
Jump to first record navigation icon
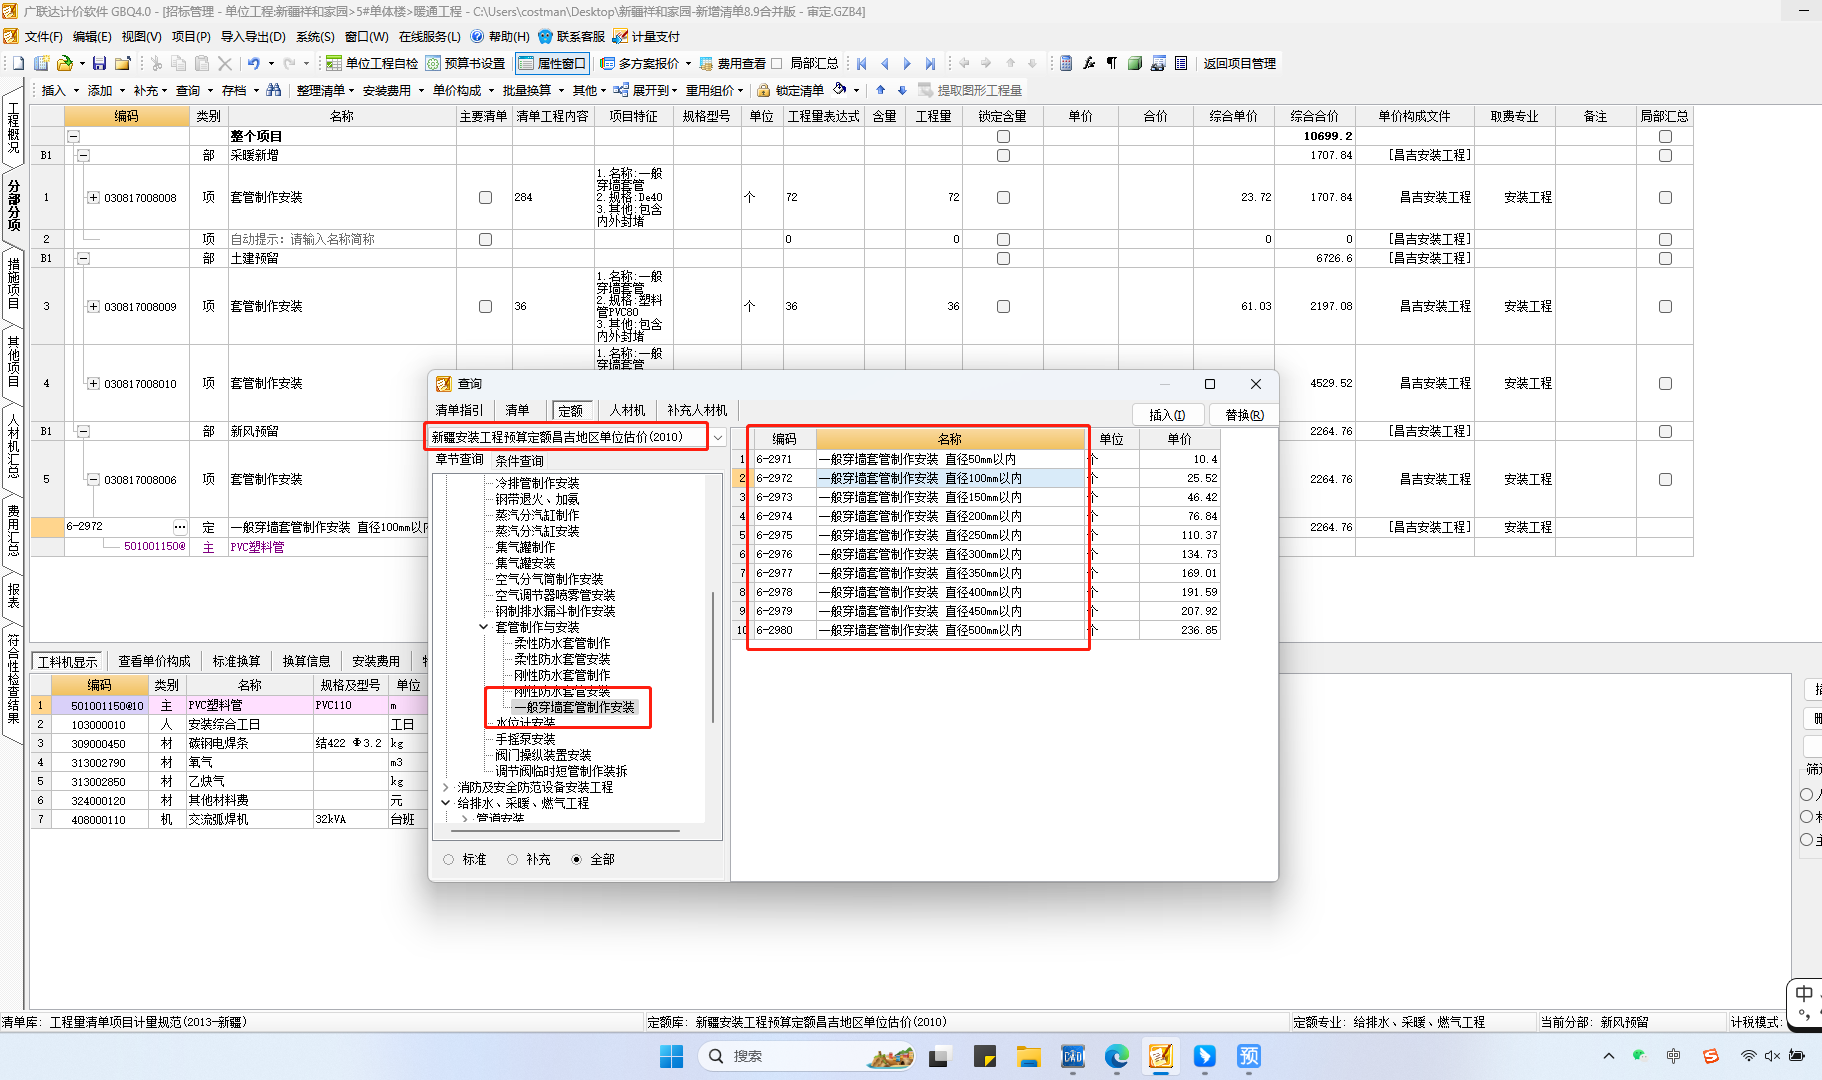pyautogui.click(x=862, y=63)
